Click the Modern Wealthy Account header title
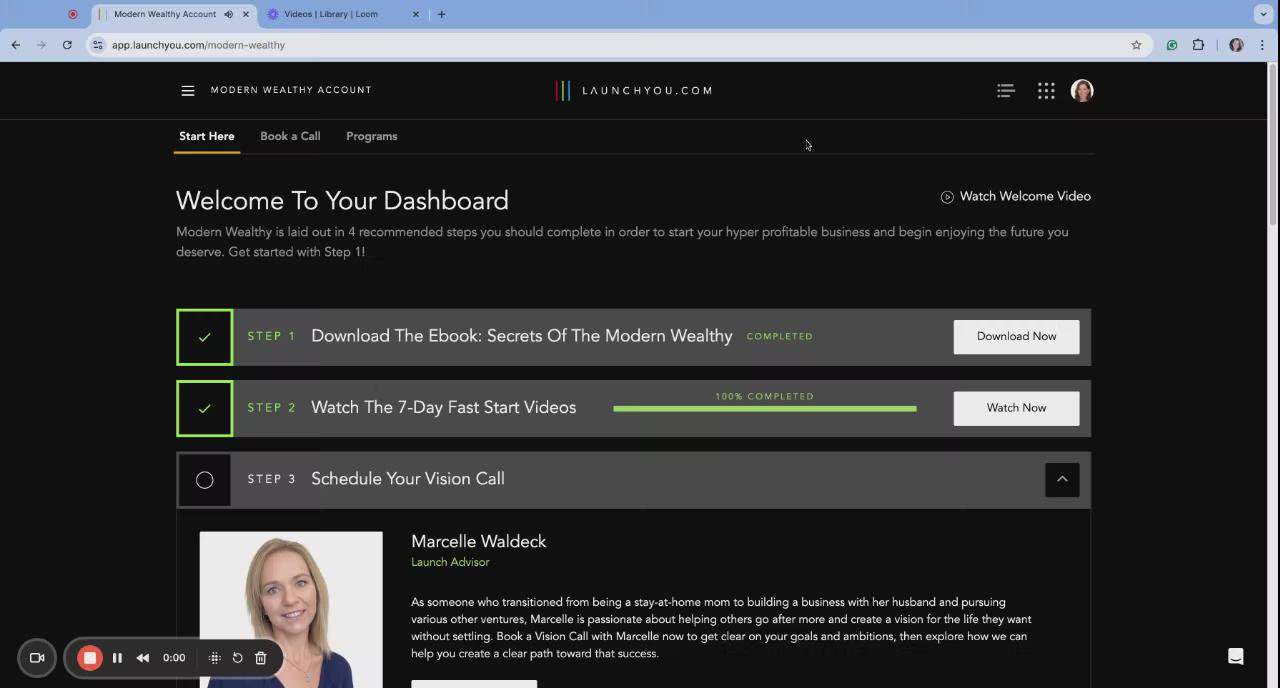 point(291,90)
